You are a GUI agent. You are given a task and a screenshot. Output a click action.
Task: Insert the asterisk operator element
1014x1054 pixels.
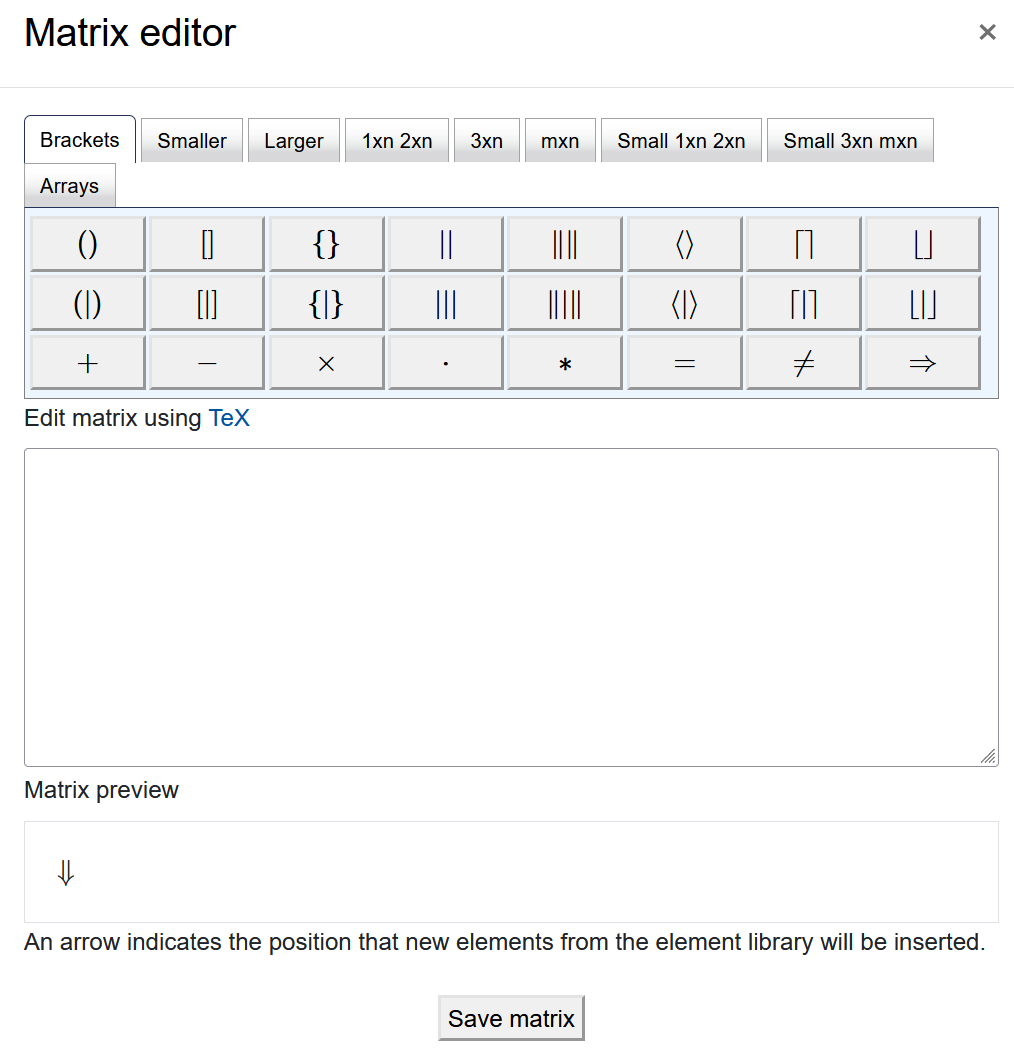point(564,362)
